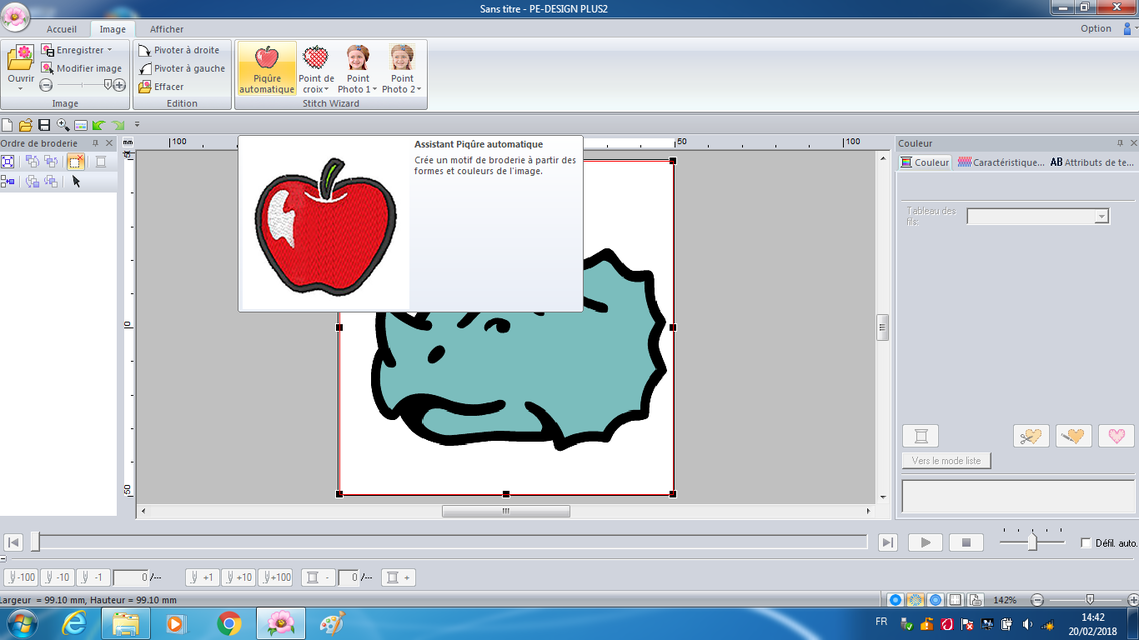The height and width of the screenshot is (640, 1139).
Task: Click the Pivoter à droite rotate icon
Action: click(x=145, y=50)
